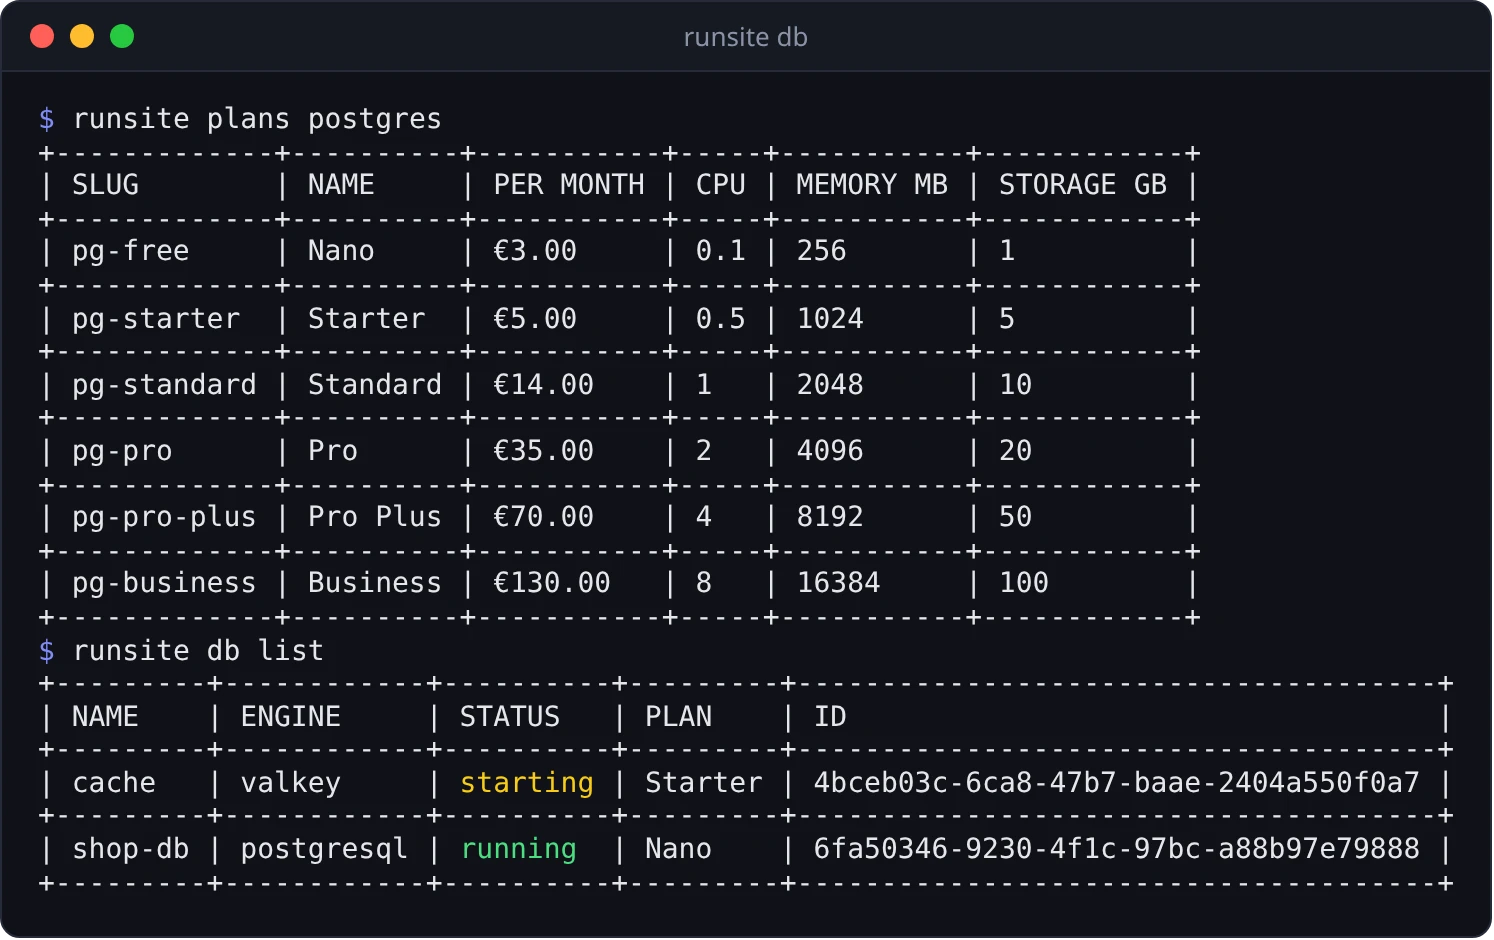The image size is (1494, 940).
Task: Click the yellow minimize window button
Action: (x=82, y=37)
